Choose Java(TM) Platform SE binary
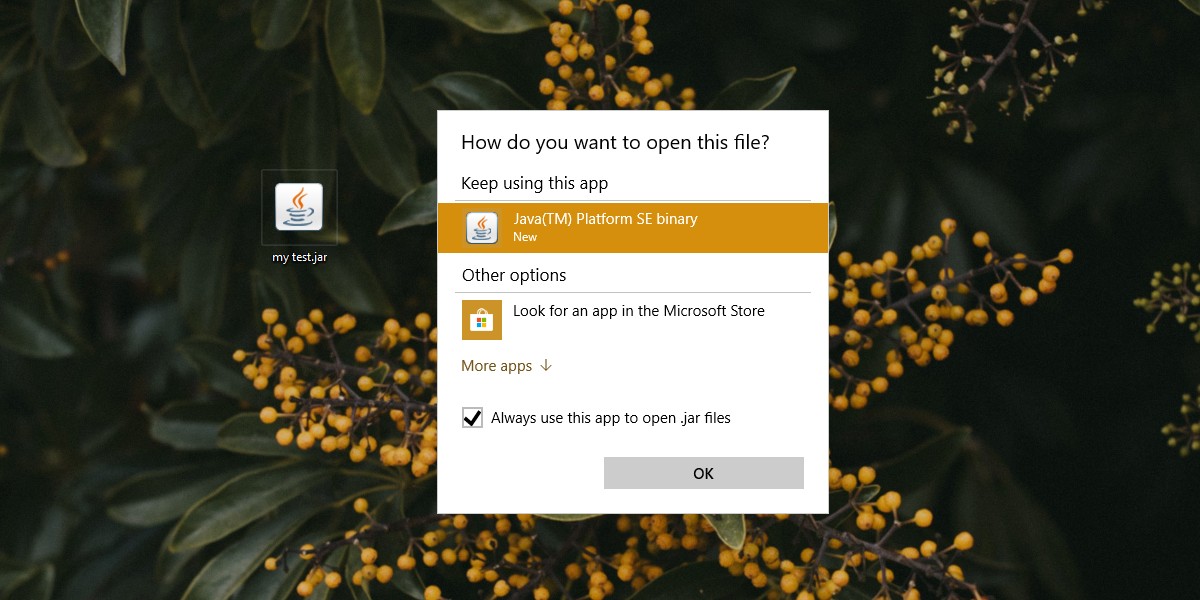The image size is (1200, 600). 633,228
